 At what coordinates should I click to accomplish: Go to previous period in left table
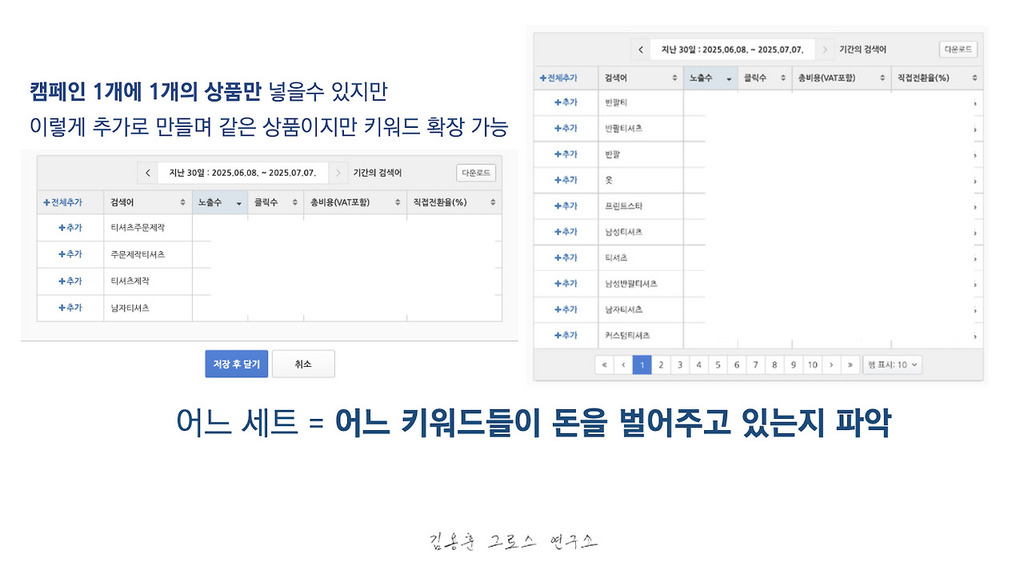tap(148, 173)
